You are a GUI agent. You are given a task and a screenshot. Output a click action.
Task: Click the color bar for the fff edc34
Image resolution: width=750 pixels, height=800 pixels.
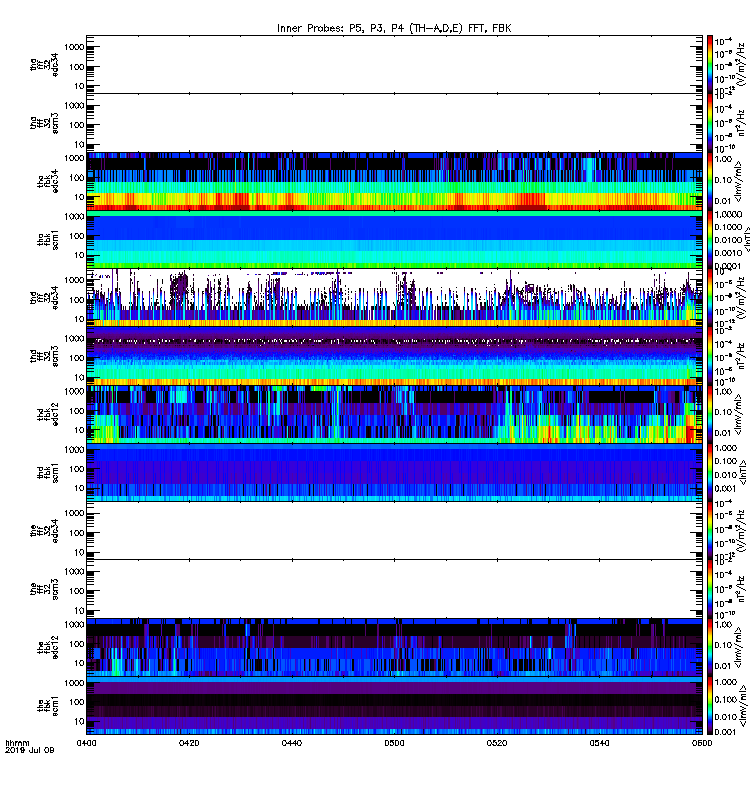pyautogui.click(x=710, y=531)
